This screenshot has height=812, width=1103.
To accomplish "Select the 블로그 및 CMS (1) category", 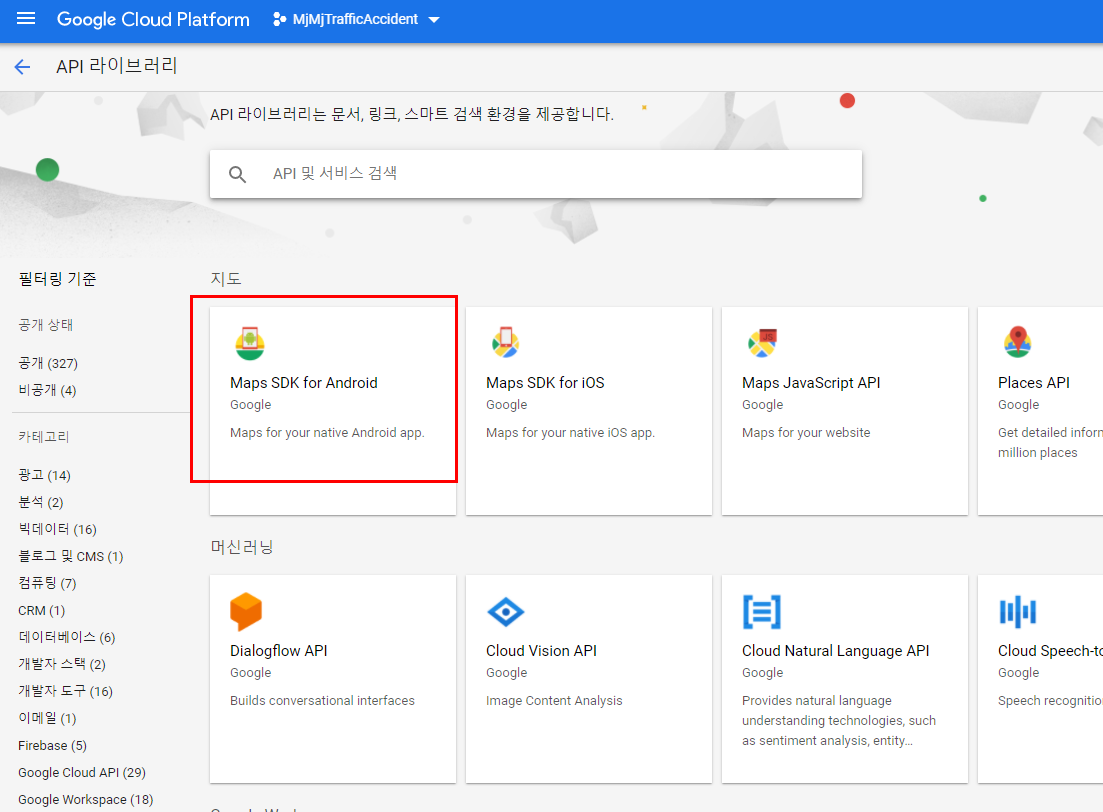I will (71, 556).
